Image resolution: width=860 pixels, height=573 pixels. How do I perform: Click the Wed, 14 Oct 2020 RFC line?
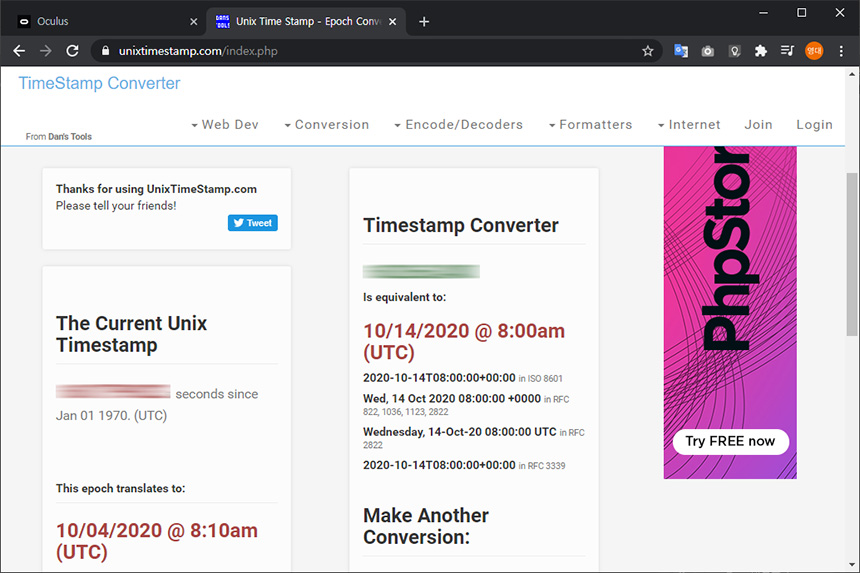(466, 405)
